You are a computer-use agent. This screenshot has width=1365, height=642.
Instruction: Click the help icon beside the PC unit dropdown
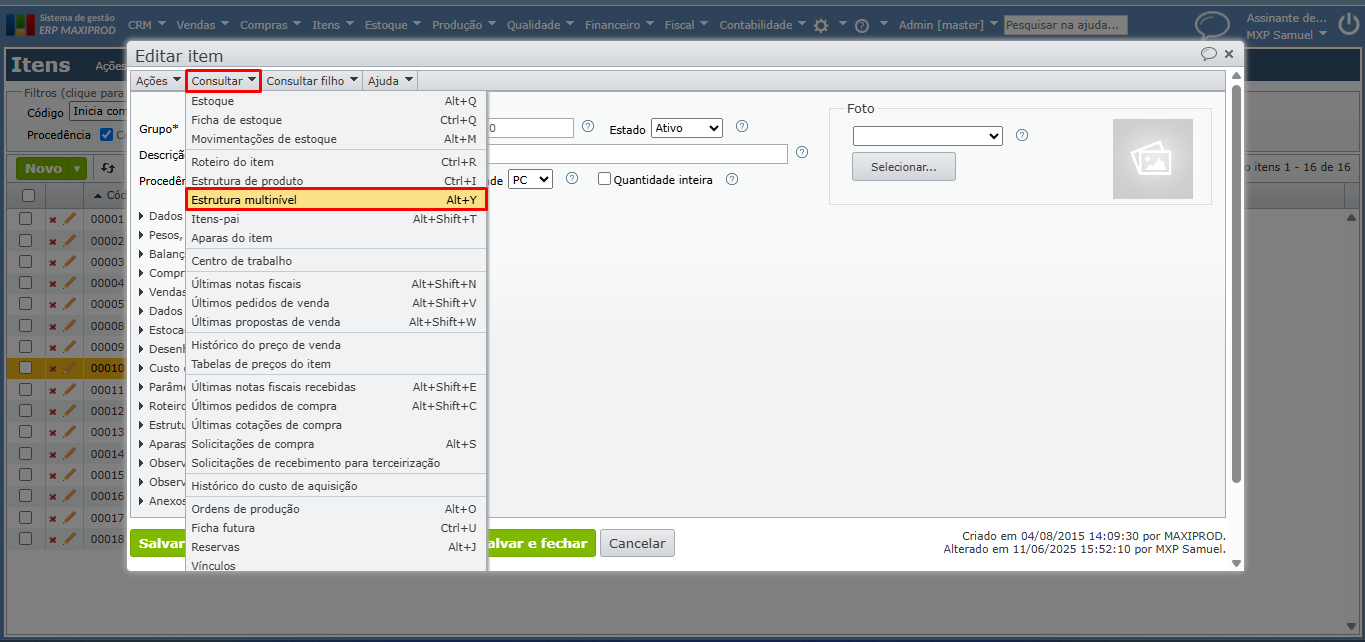click(x=572, y=179)
